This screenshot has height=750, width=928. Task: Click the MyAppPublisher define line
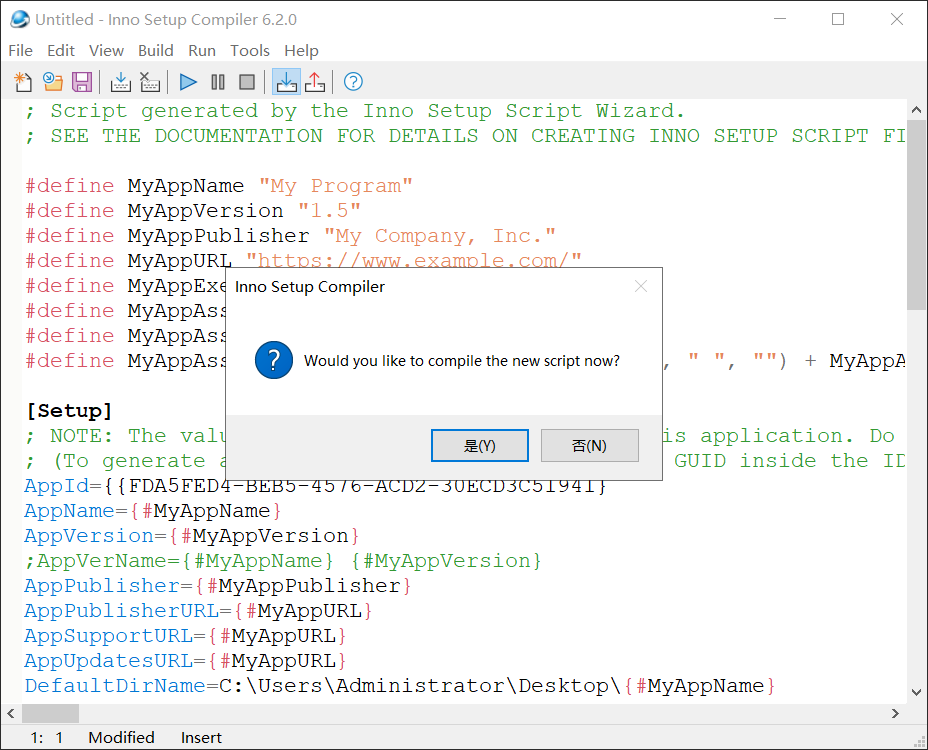pos(291,236)
